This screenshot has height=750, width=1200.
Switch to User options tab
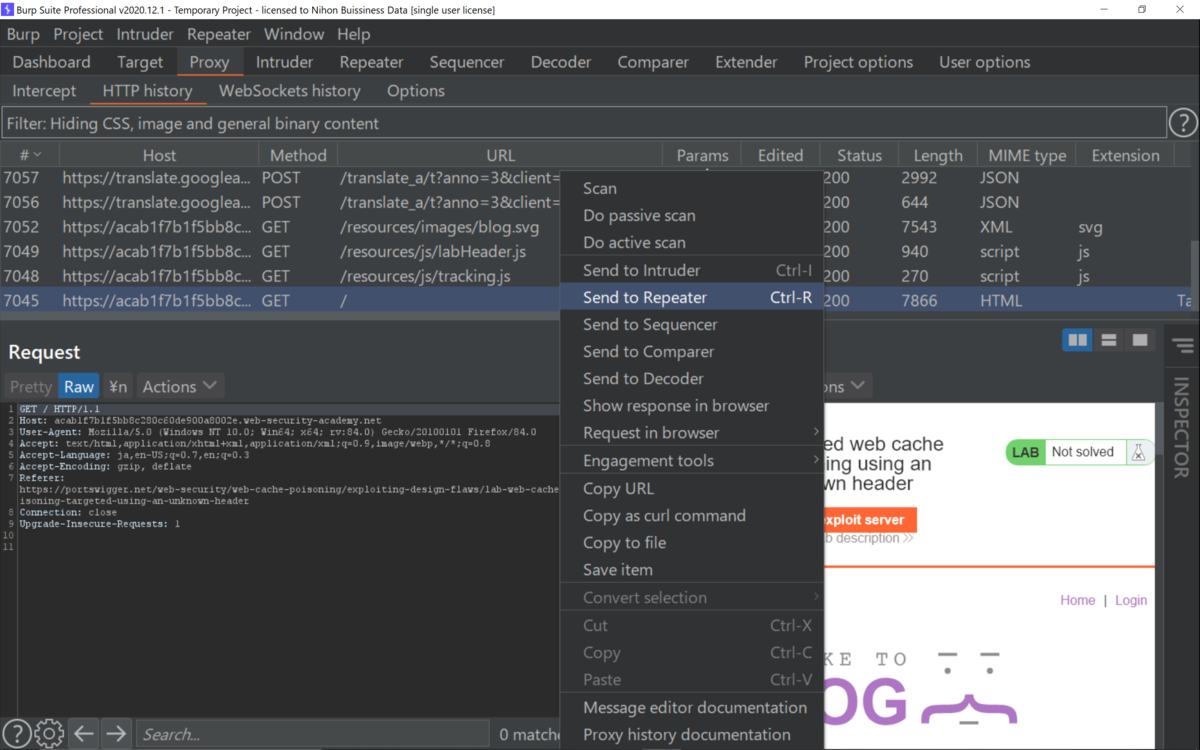pos(985,62)
